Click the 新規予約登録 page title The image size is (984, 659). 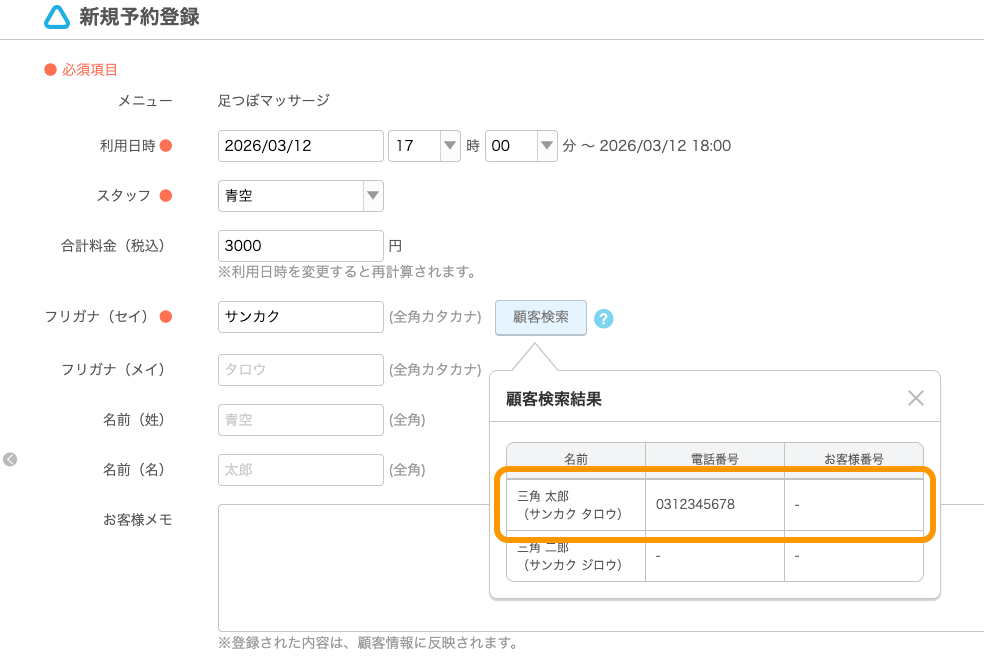137,16
